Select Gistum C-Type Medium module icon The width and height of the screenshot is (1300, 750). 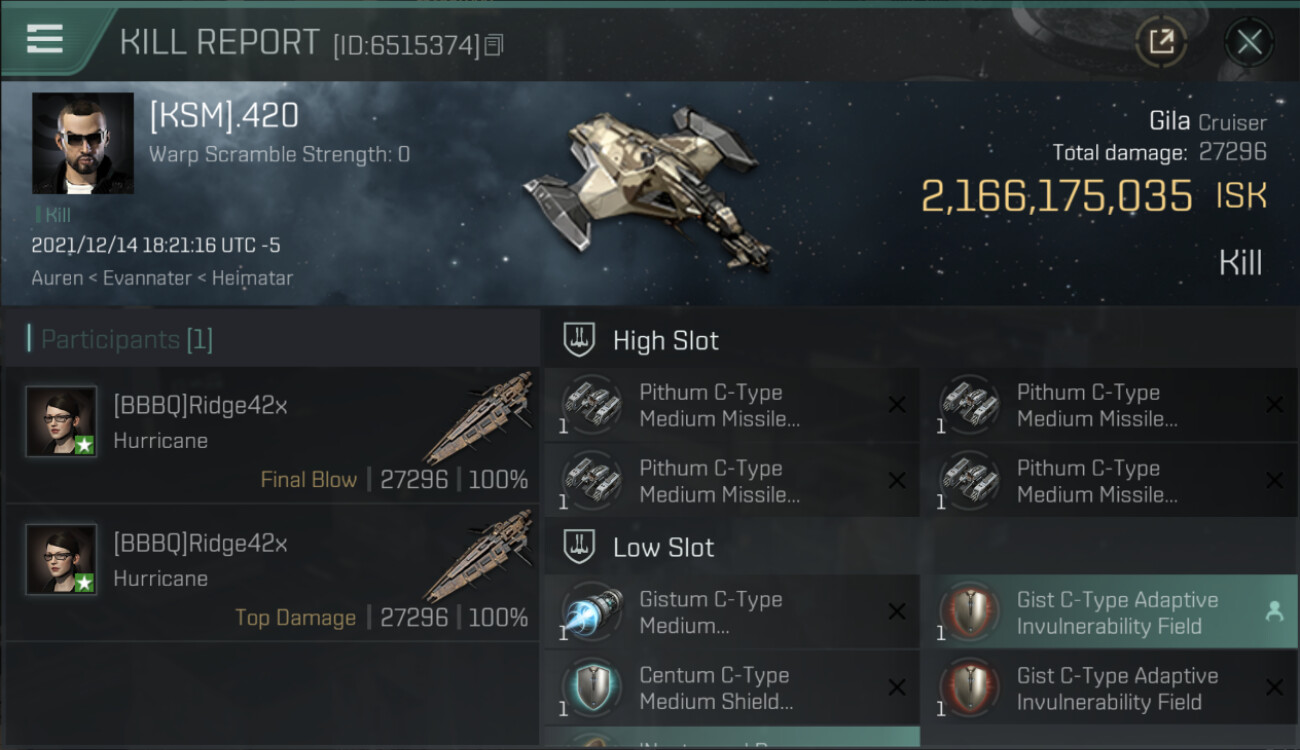[592, 612]
